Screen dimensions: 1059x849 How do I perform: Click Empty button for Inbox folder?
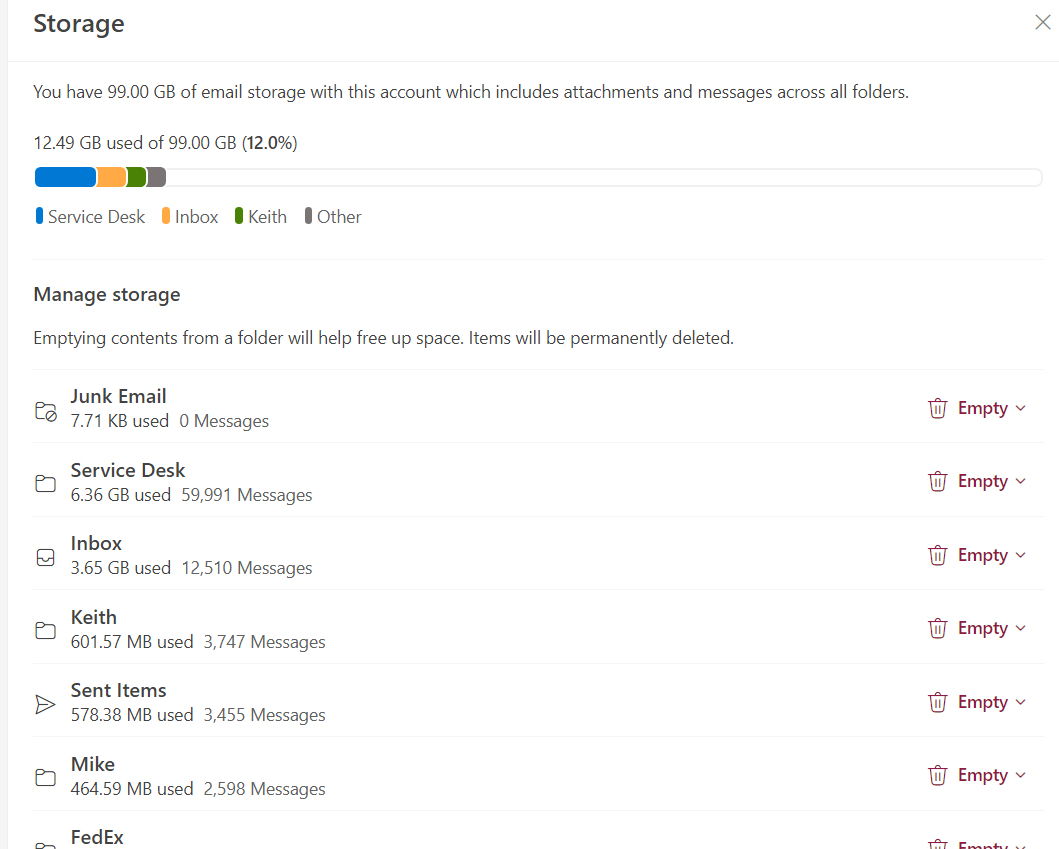tap(977, 555)
